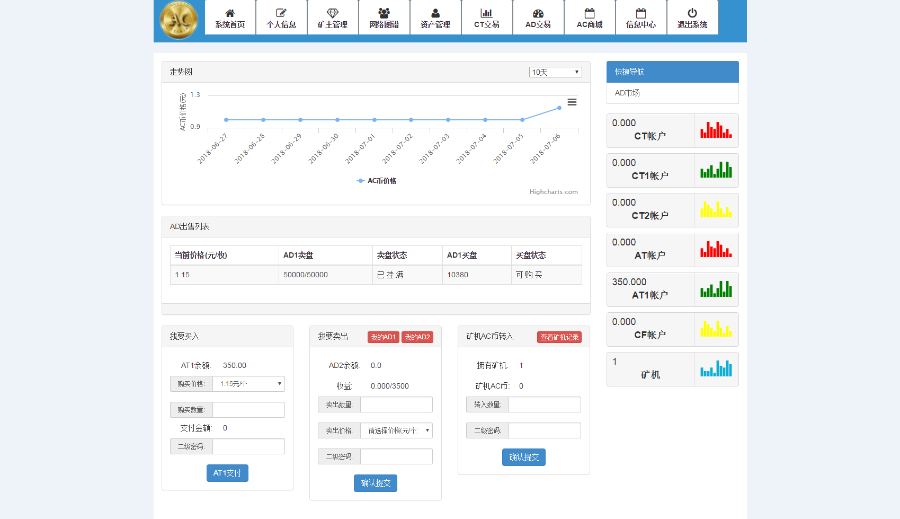
Task: Click the 快捷导航 sidebar header
Action: pyautogui.click(x=673, y=72)
